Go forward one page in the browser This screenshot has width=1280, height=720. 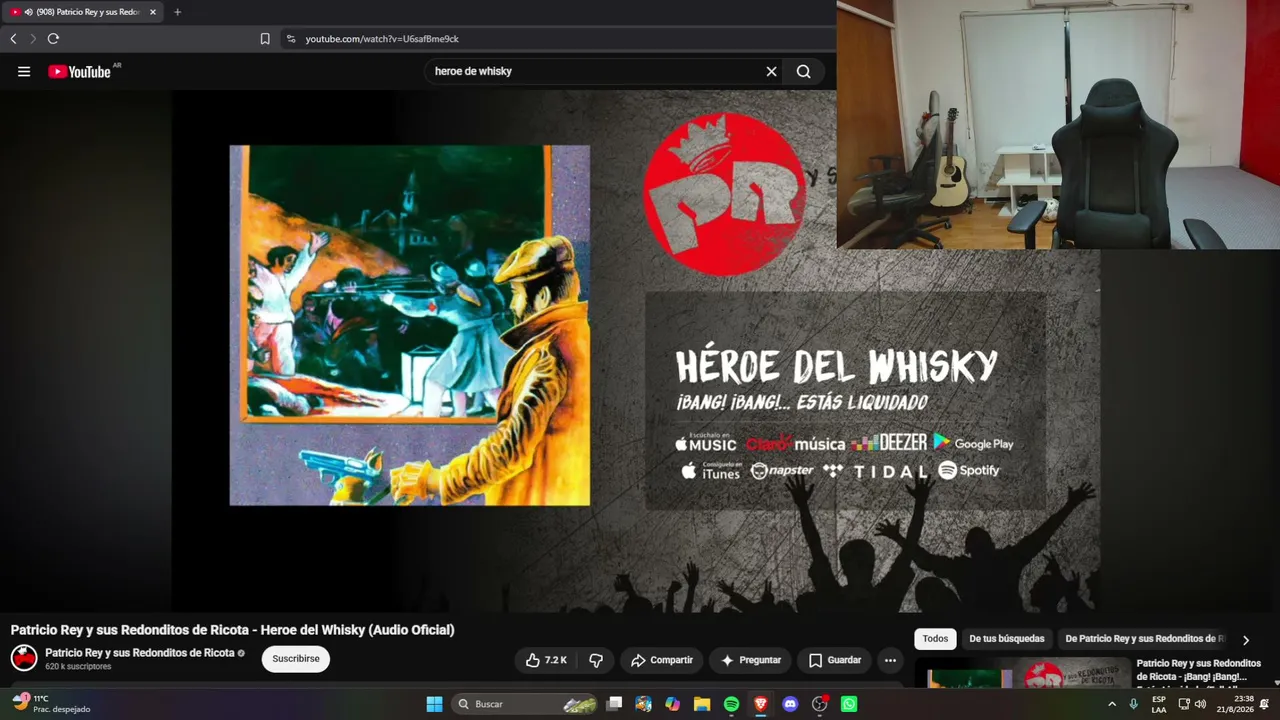[32, 39]
